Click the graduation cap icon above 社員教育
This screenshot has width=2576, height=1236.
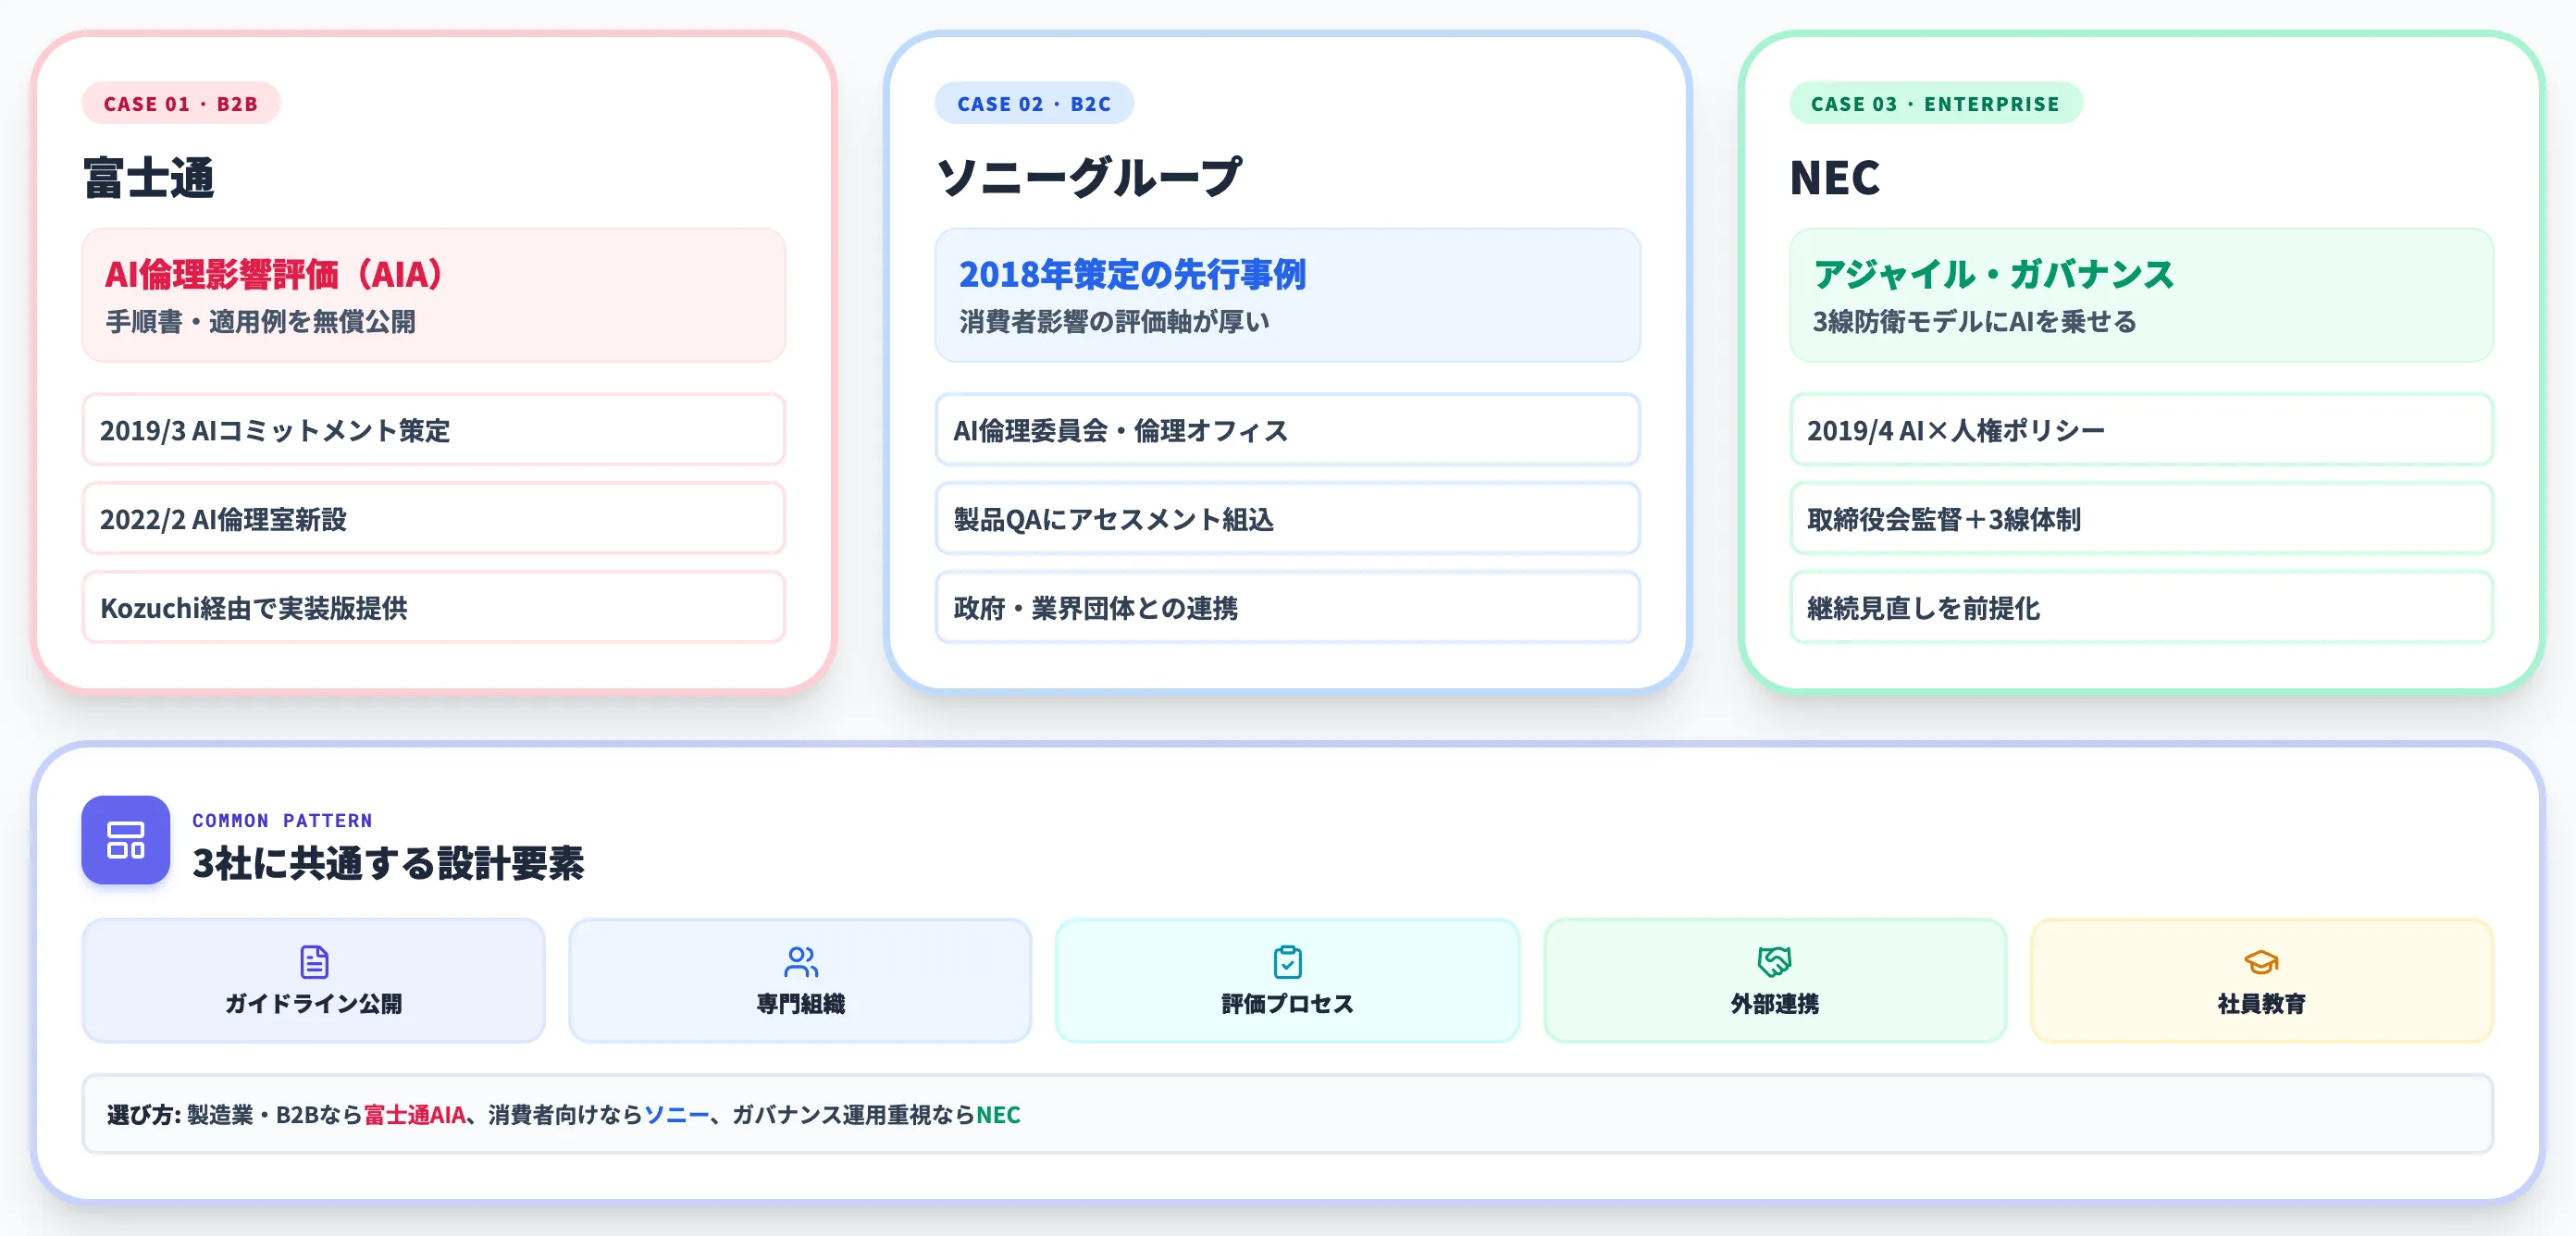(2261, 961)
